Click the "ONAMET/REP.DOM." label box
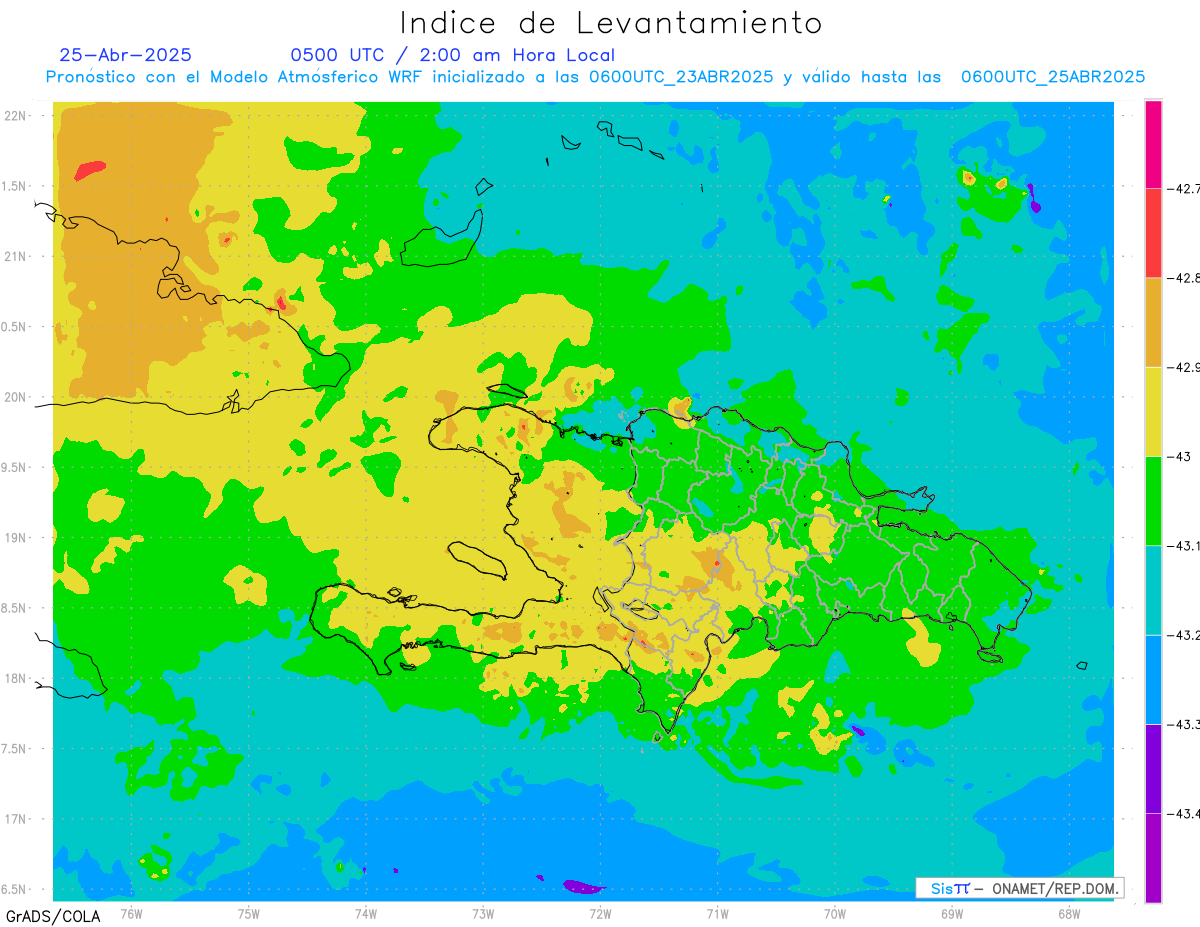This screenshot has height=927, width=1200. point(1020,888)
